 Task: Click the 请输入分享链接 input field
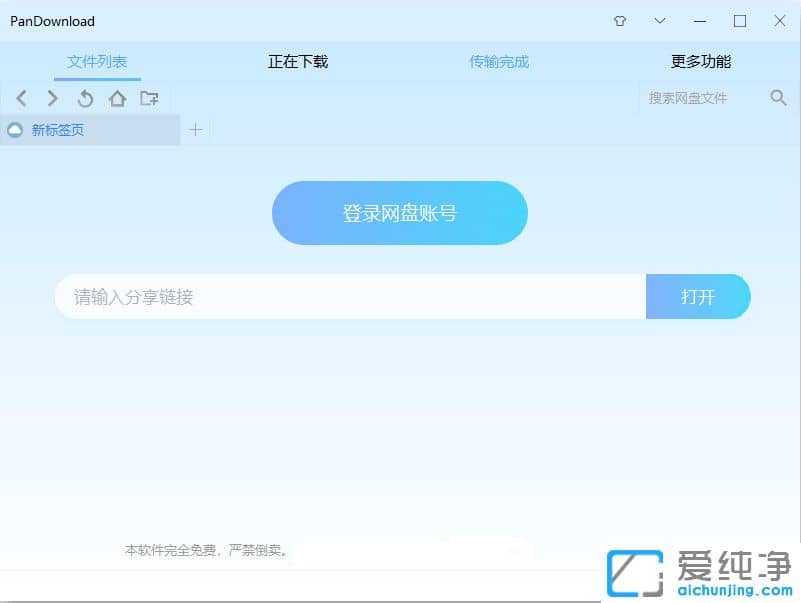[350, 296]
